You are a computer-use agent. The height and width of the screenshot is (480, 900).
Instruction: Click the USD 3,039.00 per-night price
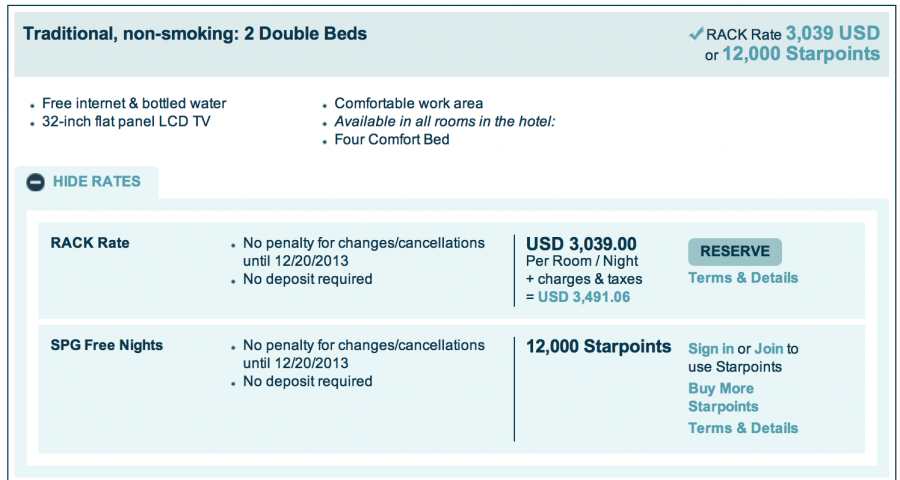pyautogui.click(x=581, y=243)
